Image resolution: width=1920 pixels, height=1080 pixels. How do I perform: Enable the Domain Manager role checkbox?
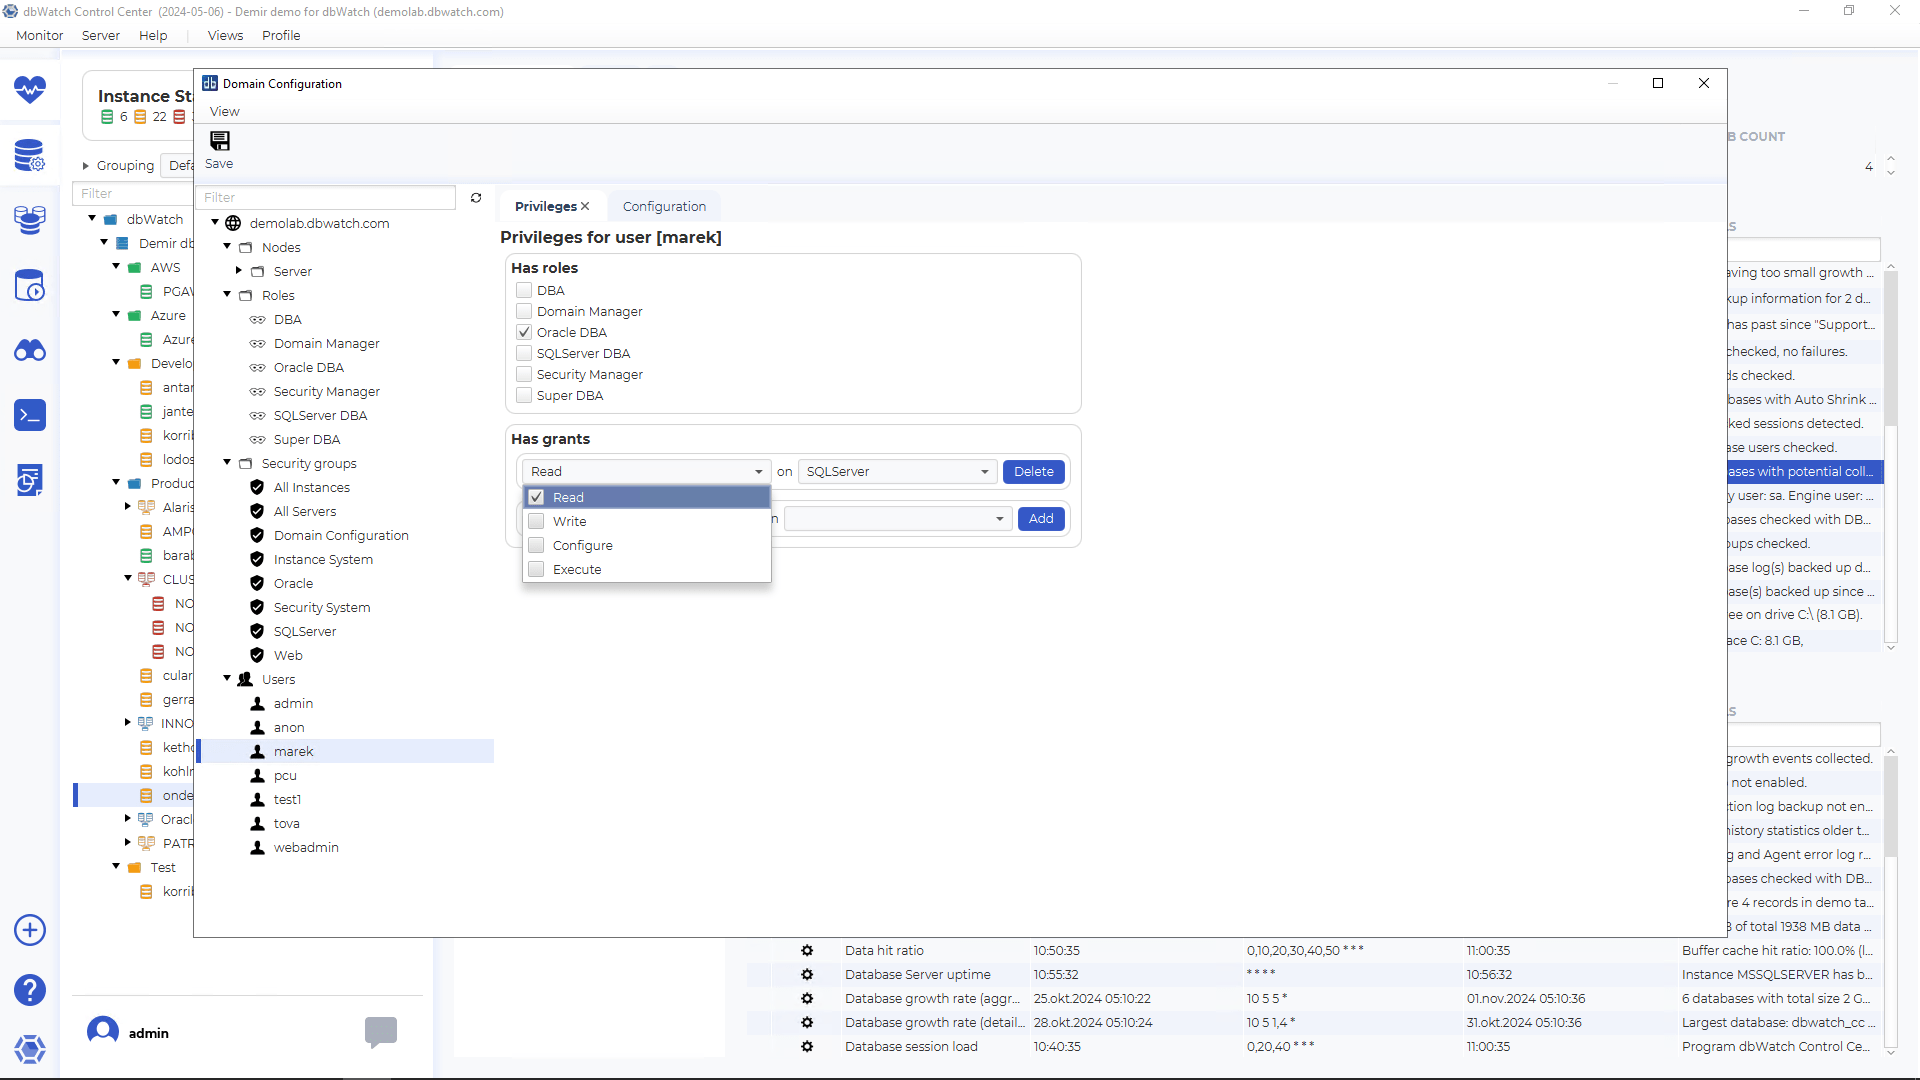tap(524, 312)
